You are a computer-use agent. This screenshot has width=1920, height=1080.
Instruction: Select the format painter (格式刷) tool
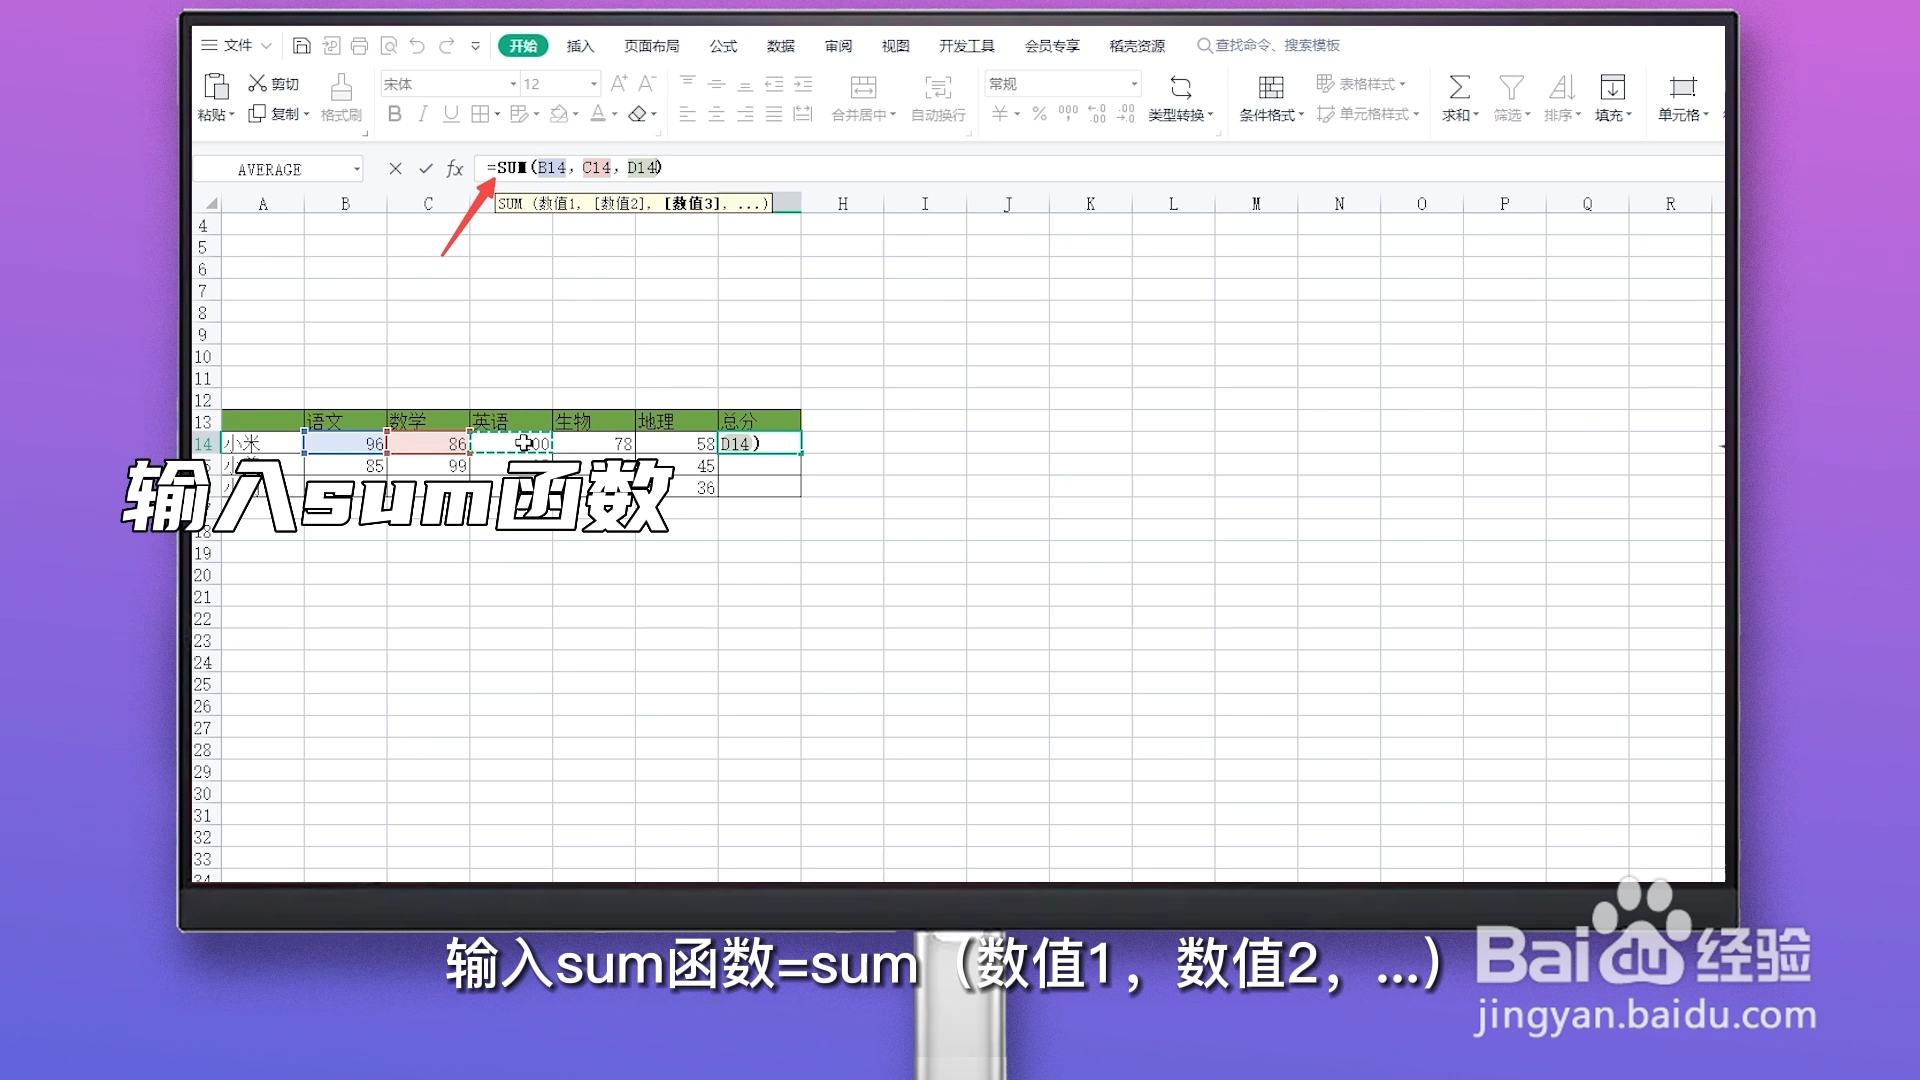341,97
